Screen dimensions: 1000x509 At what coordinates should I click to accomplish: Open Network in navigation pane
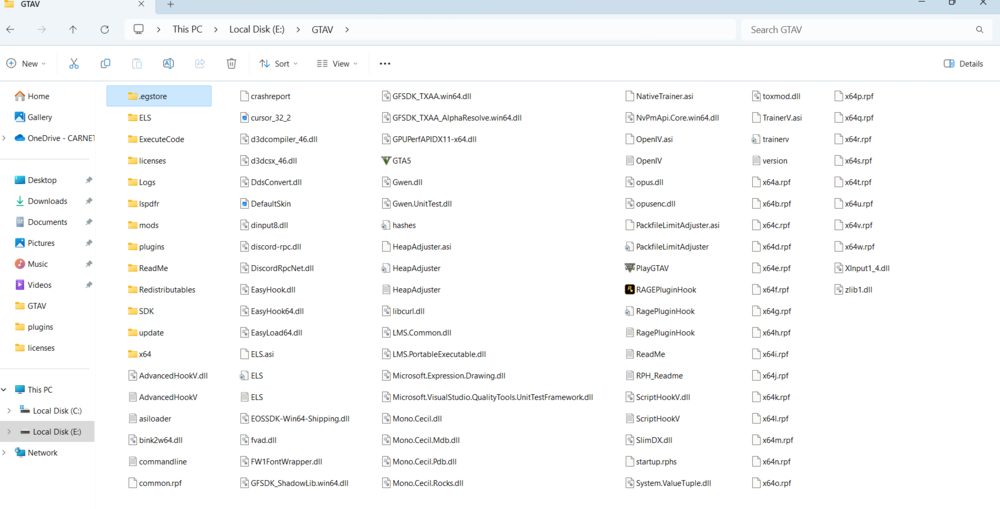[x=36, y=453]
